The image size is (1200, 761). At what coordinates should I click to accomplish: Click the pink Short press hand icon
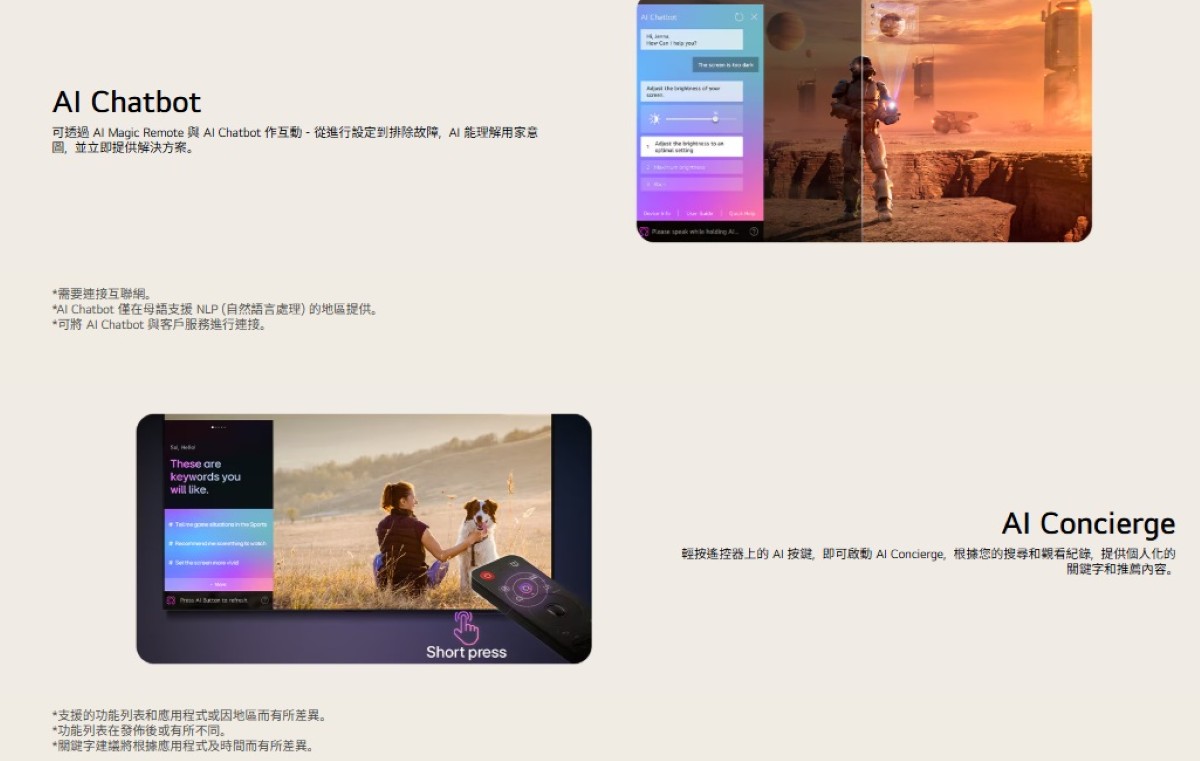(x=466, y=627)
